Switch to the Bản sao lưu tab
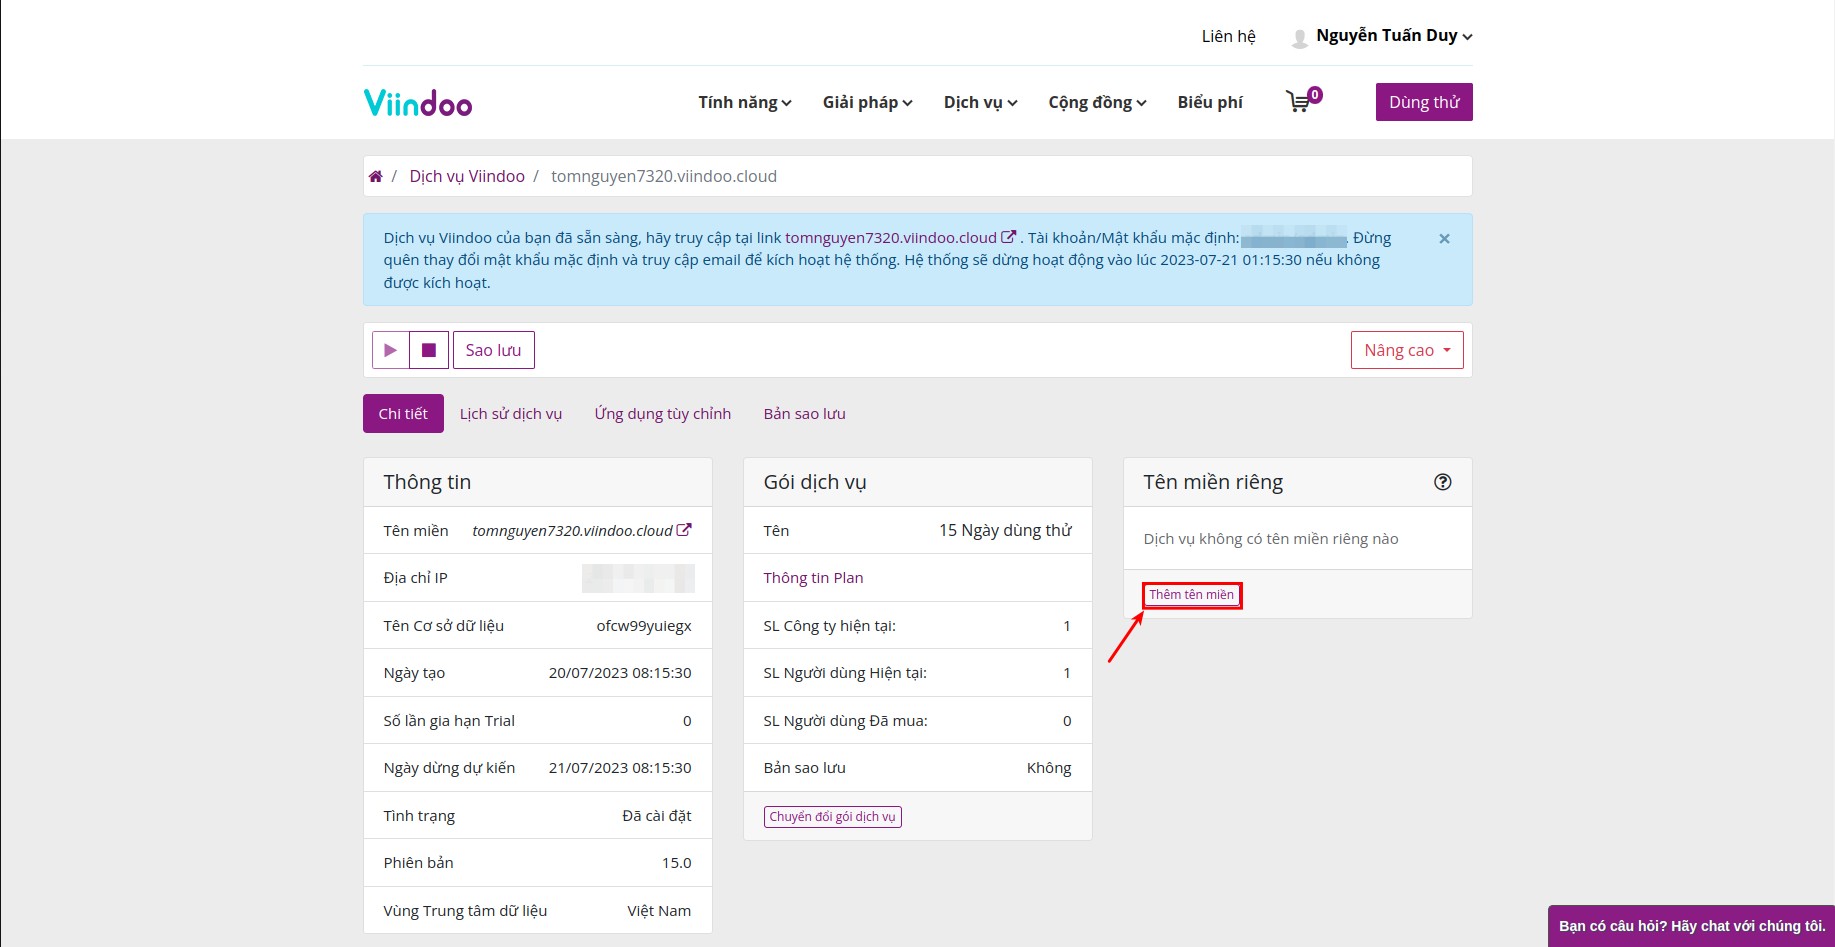1835x947 pixels. coord(803,413)
